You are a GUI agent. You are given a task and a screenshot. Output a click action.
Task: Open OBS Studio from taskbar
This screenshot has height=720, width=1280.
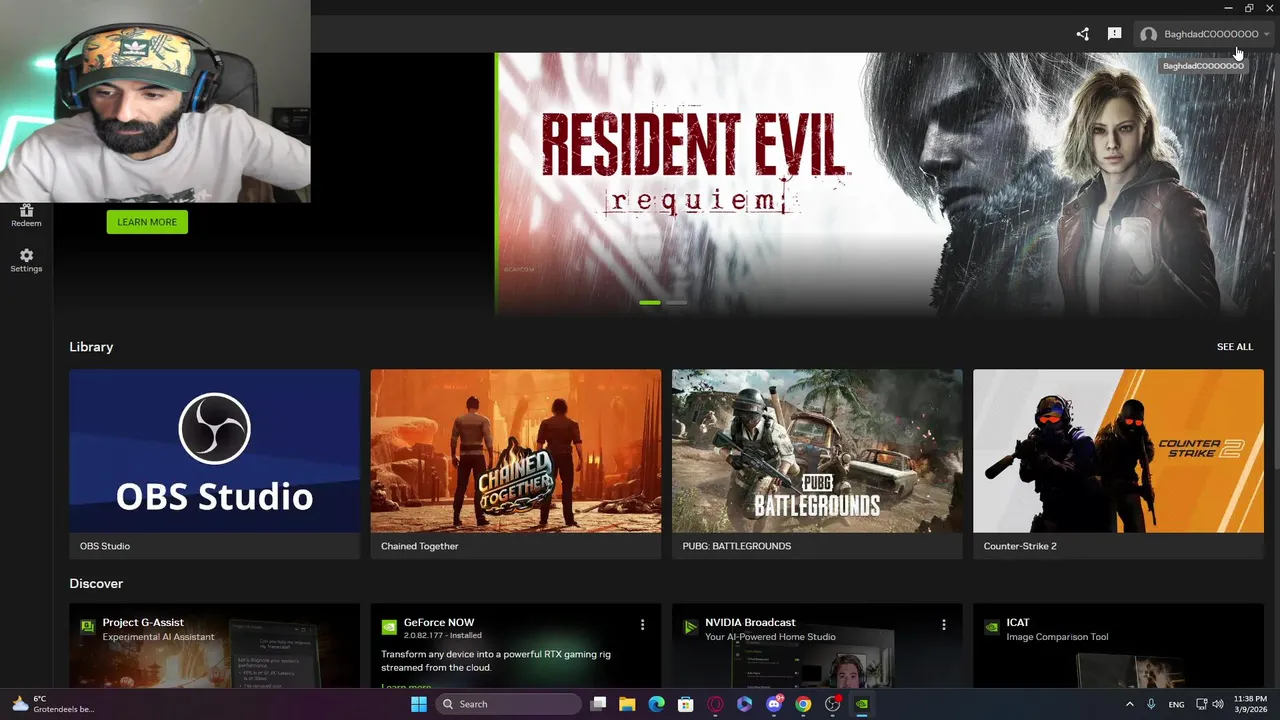tap(832, 704)
